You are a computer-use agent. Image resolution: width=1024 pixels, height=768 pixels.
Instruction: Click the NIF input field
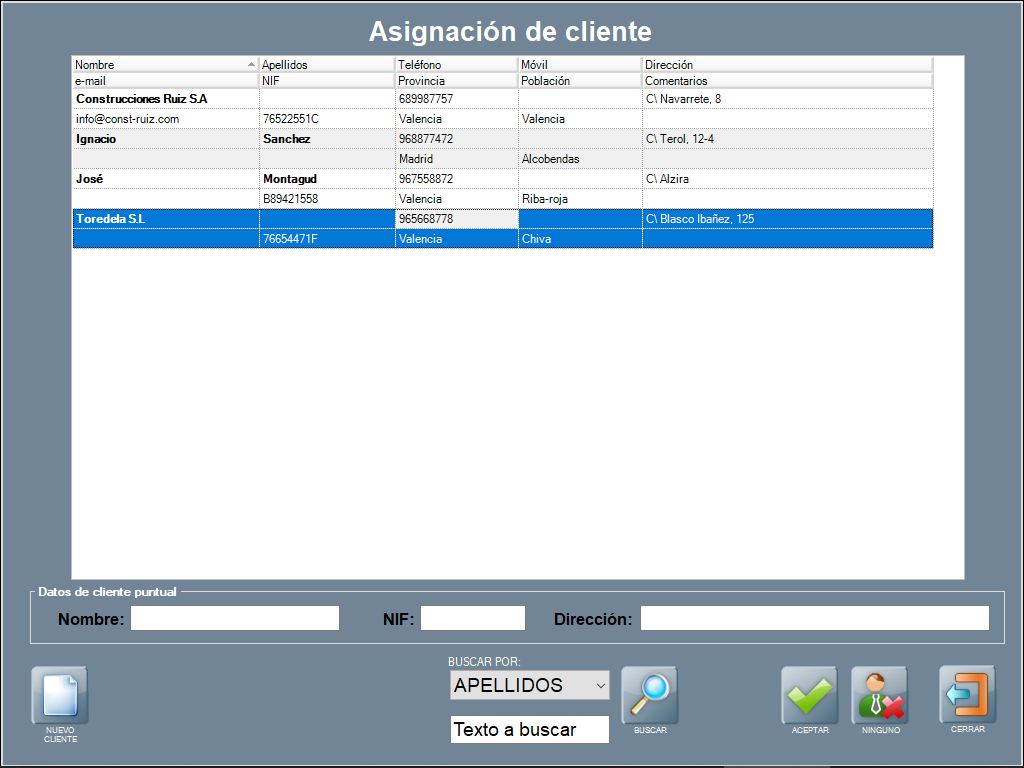coord(472,619)
